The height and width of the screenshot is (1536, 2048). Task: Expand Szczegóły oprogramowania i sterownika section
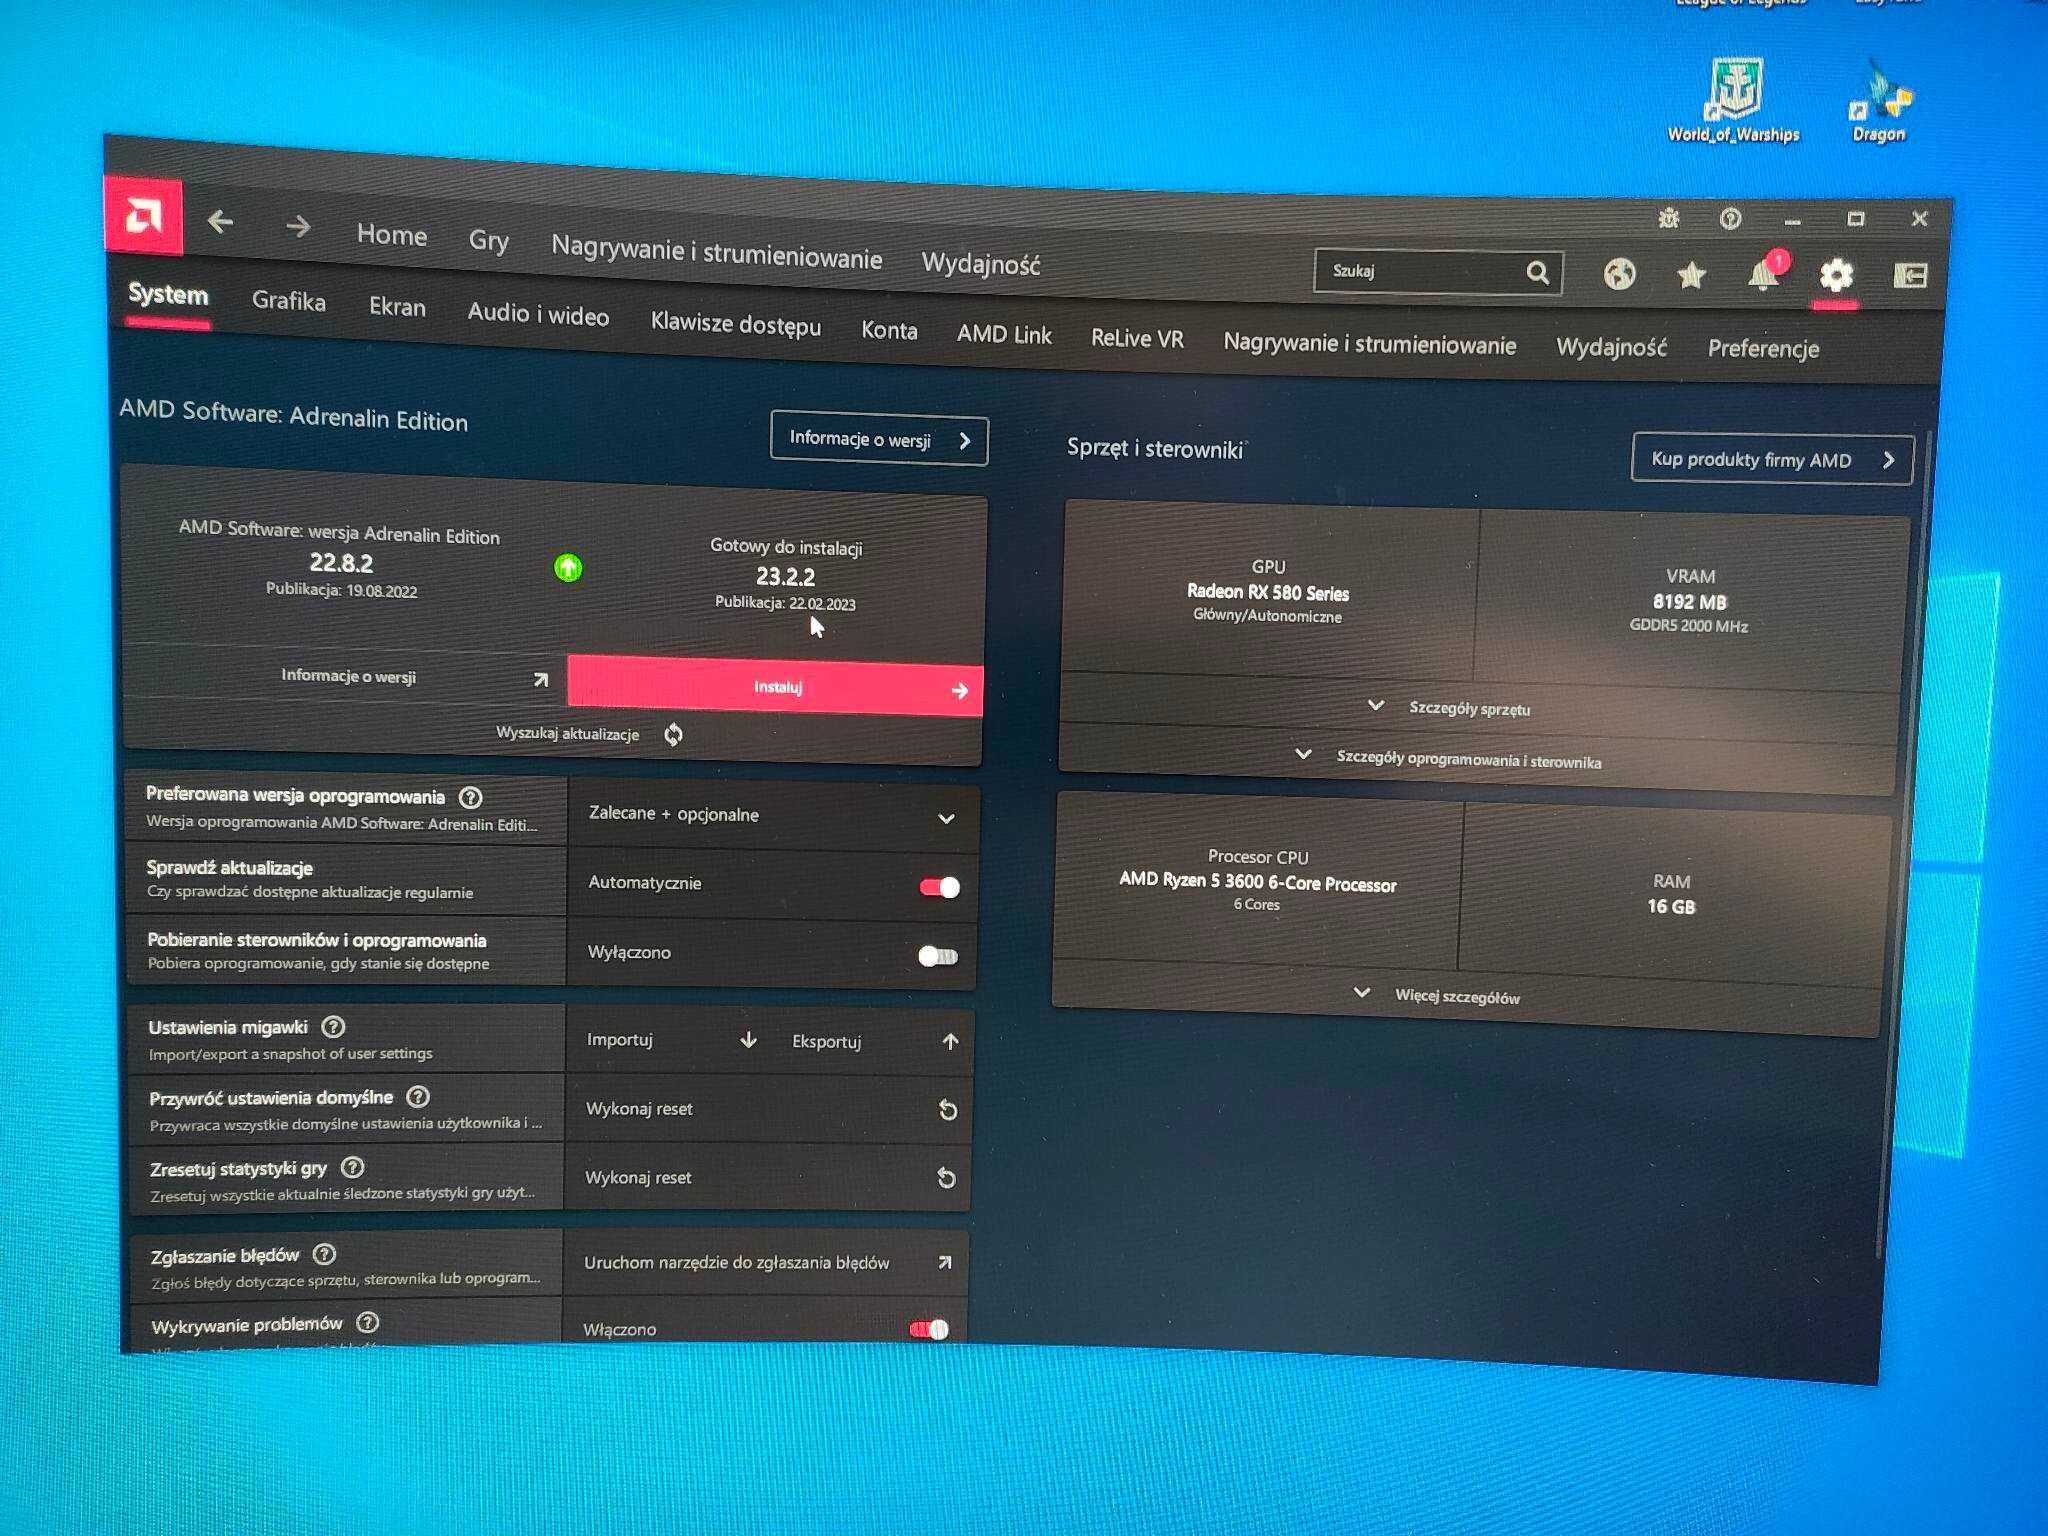coord(1448,758)
